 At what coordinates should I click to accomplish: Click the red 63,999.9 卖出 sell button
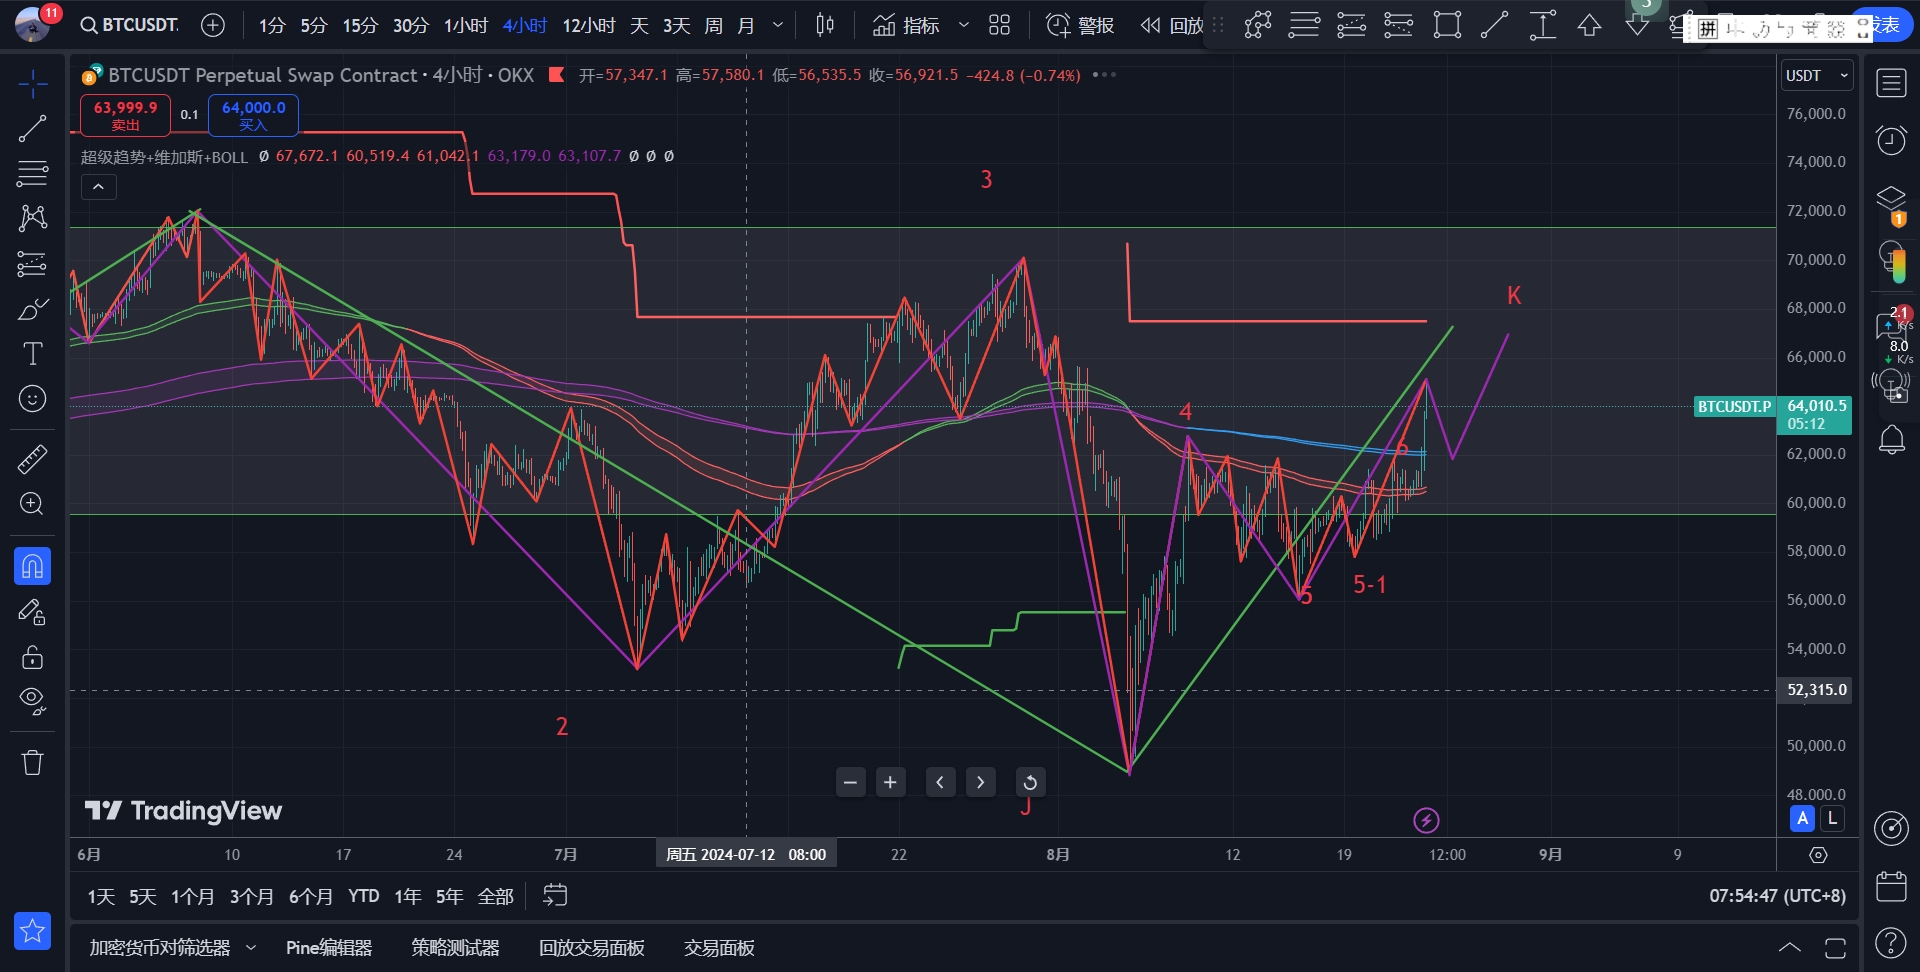[125, 115]
